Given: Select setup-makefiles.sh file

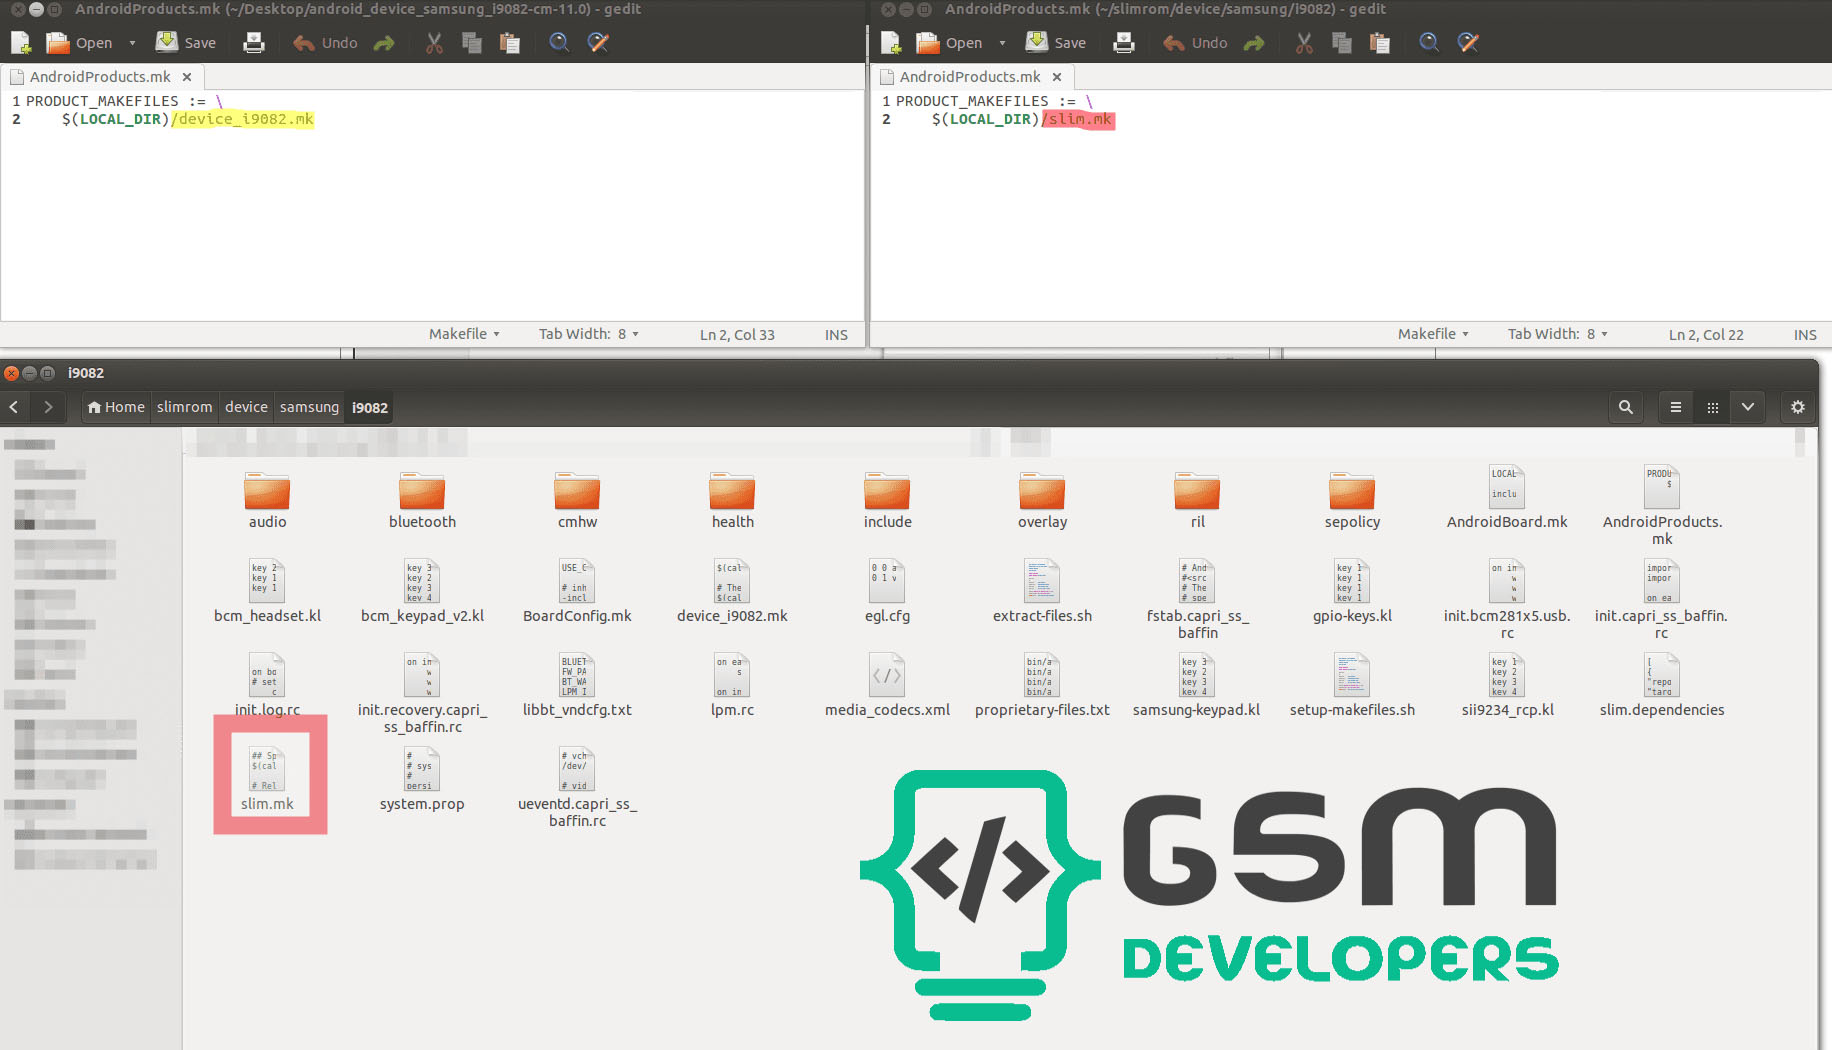Looking at the screenshot, I should click(1352, 686).
